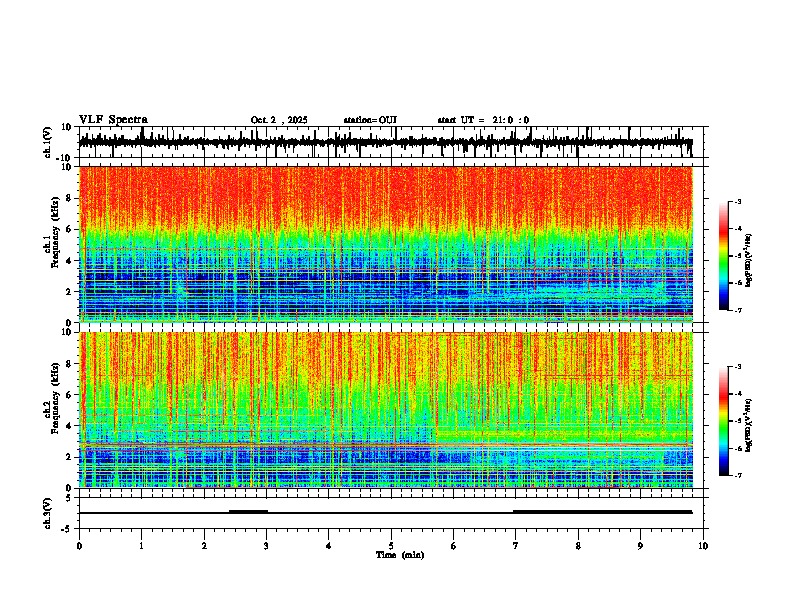This screenshot has width=792, height=612.
Task: Click the ch.3(V) bottom trace panel
Action: point(390,513)
